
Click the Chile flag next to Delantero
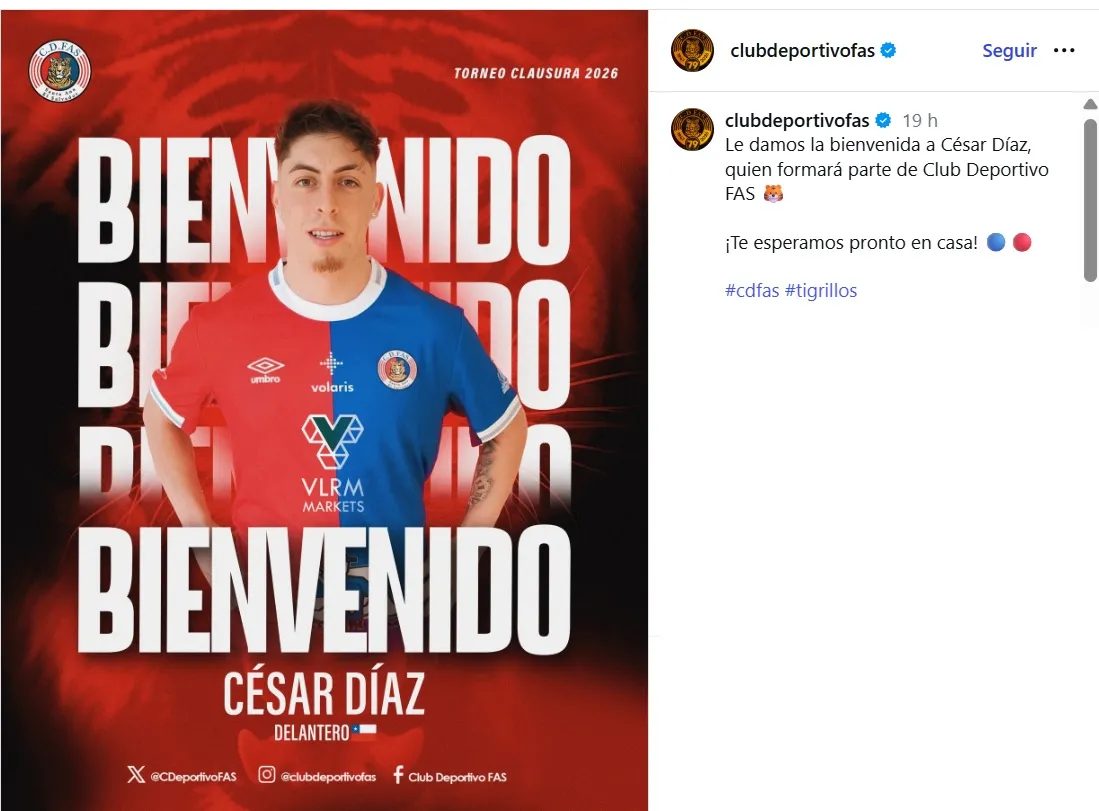coord(364,730)
